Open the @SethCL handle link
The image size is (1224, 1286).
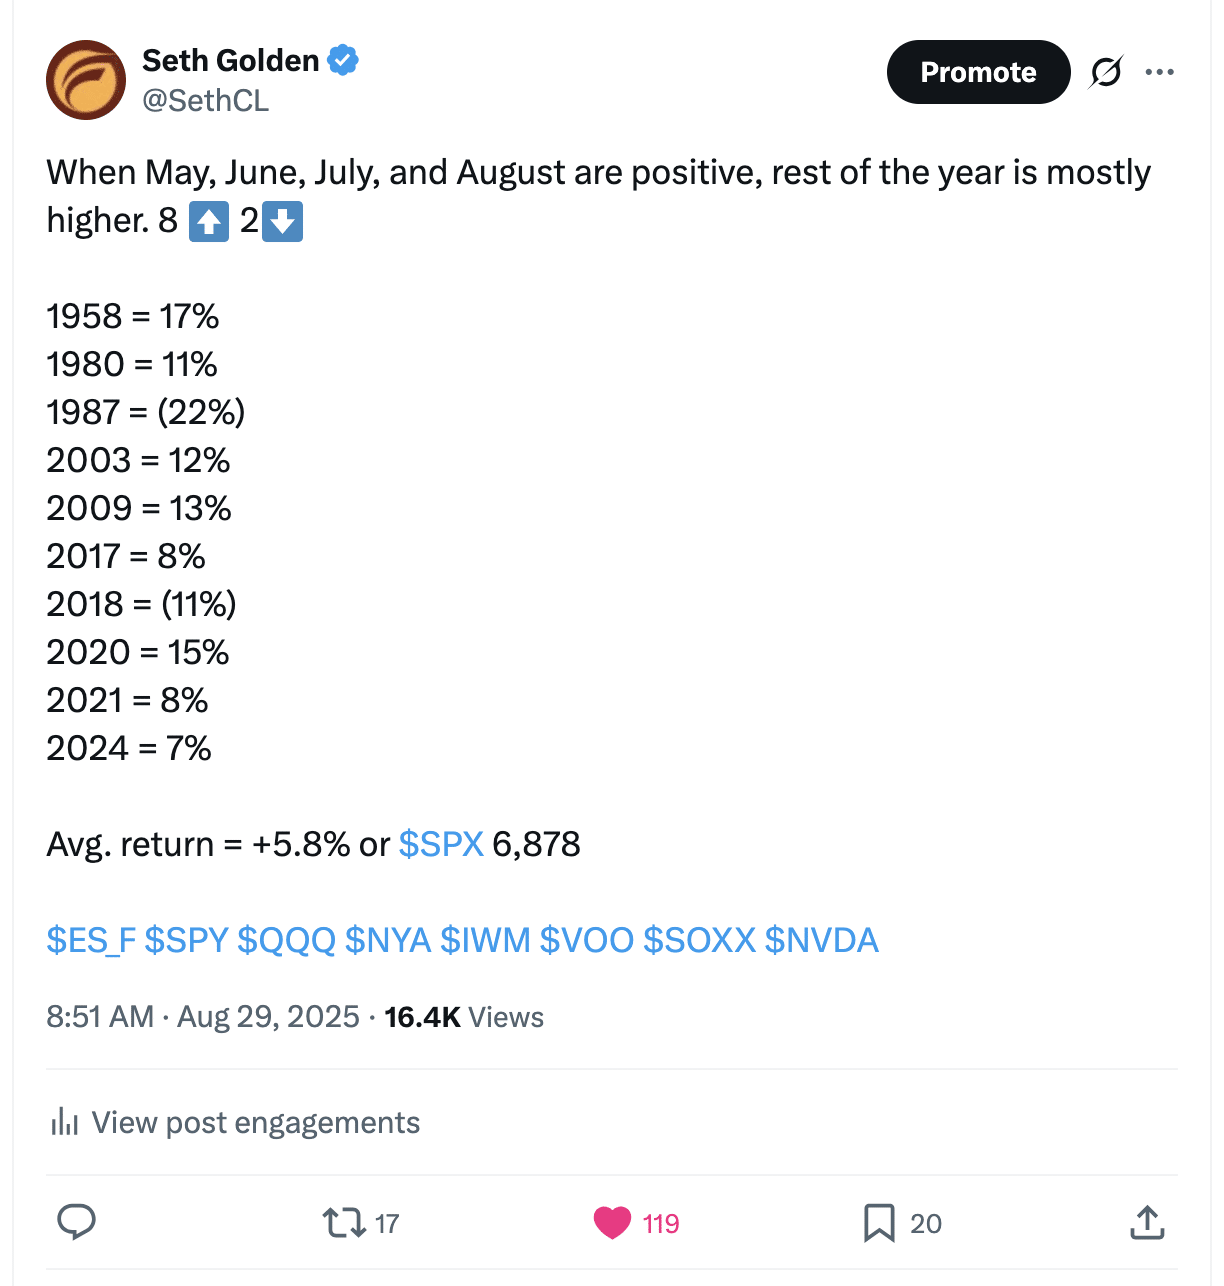206,101
